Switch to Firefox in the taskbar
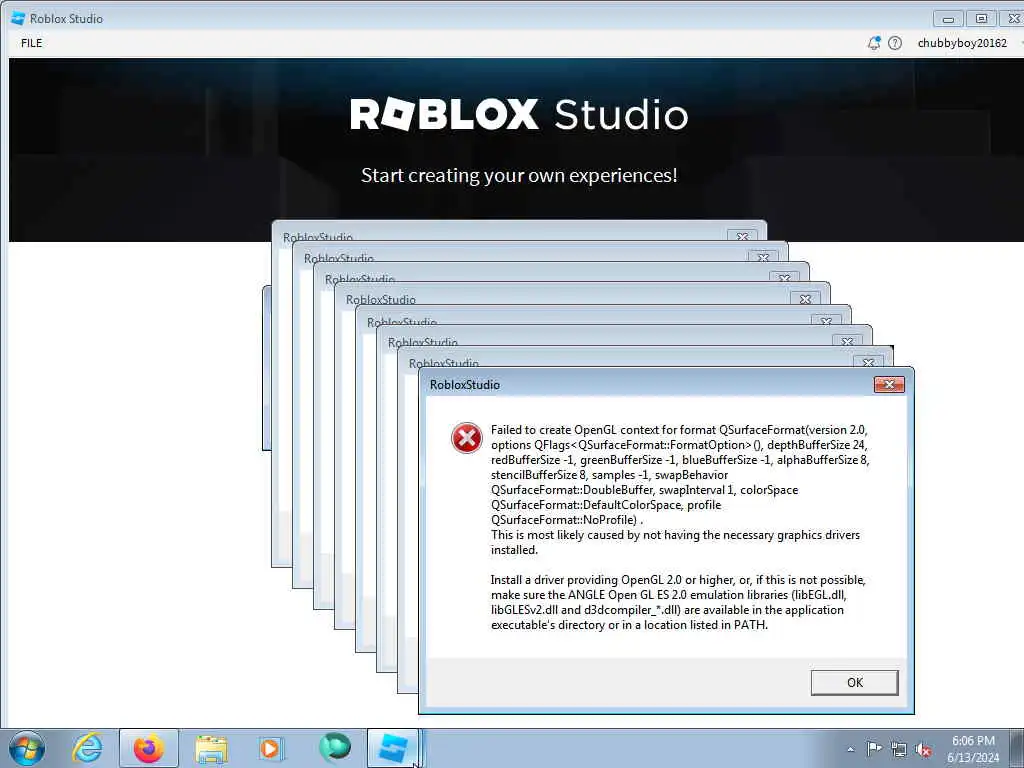This screenshot has height=768, width=1024. coord(148,748)
